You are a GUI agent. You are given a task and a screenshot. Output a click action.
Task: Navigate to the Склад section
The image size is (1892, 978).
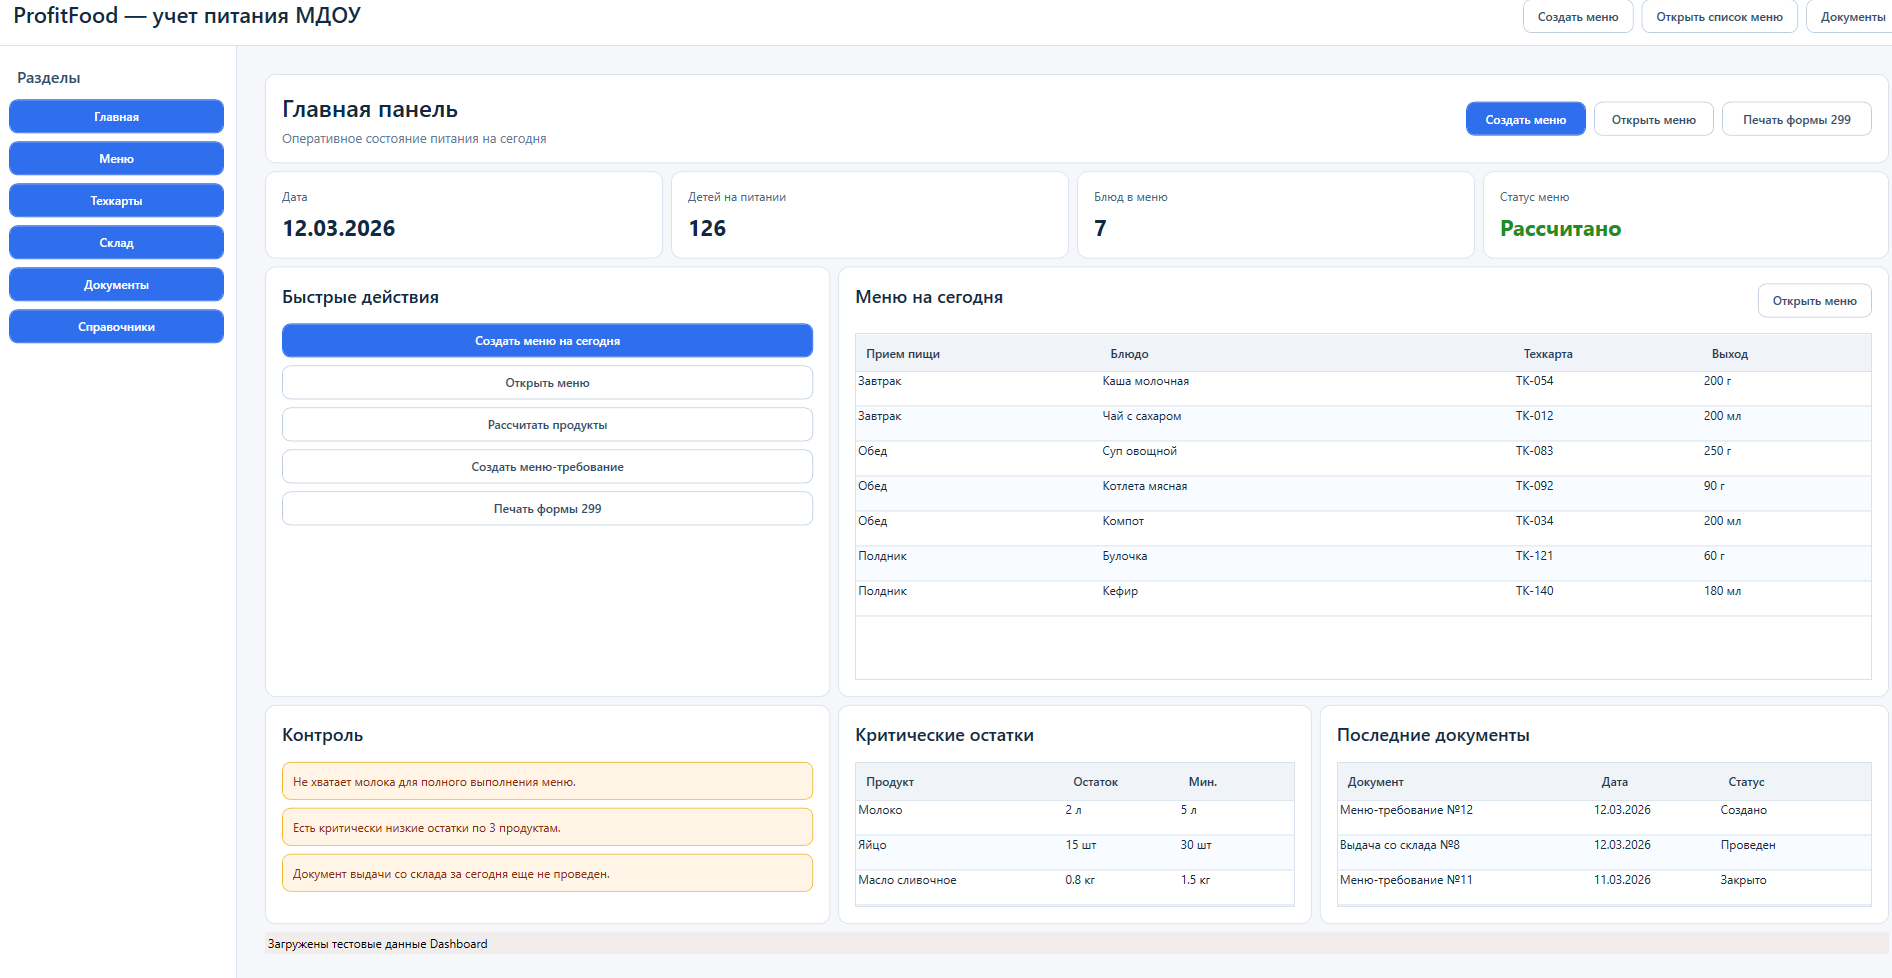pos(116,243)
